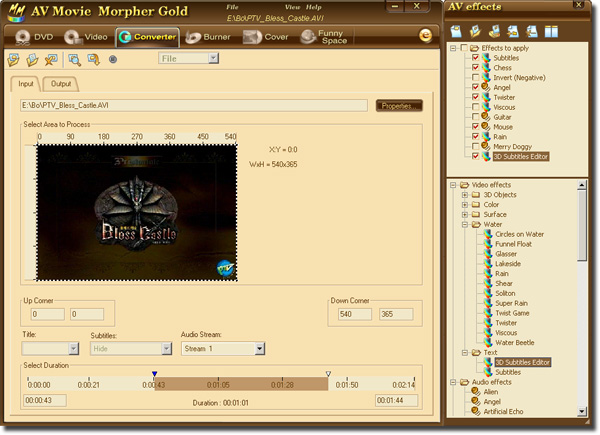
Task: Click the white end marker on timeline
Action: pyautogui.click(x=328, y=374)
